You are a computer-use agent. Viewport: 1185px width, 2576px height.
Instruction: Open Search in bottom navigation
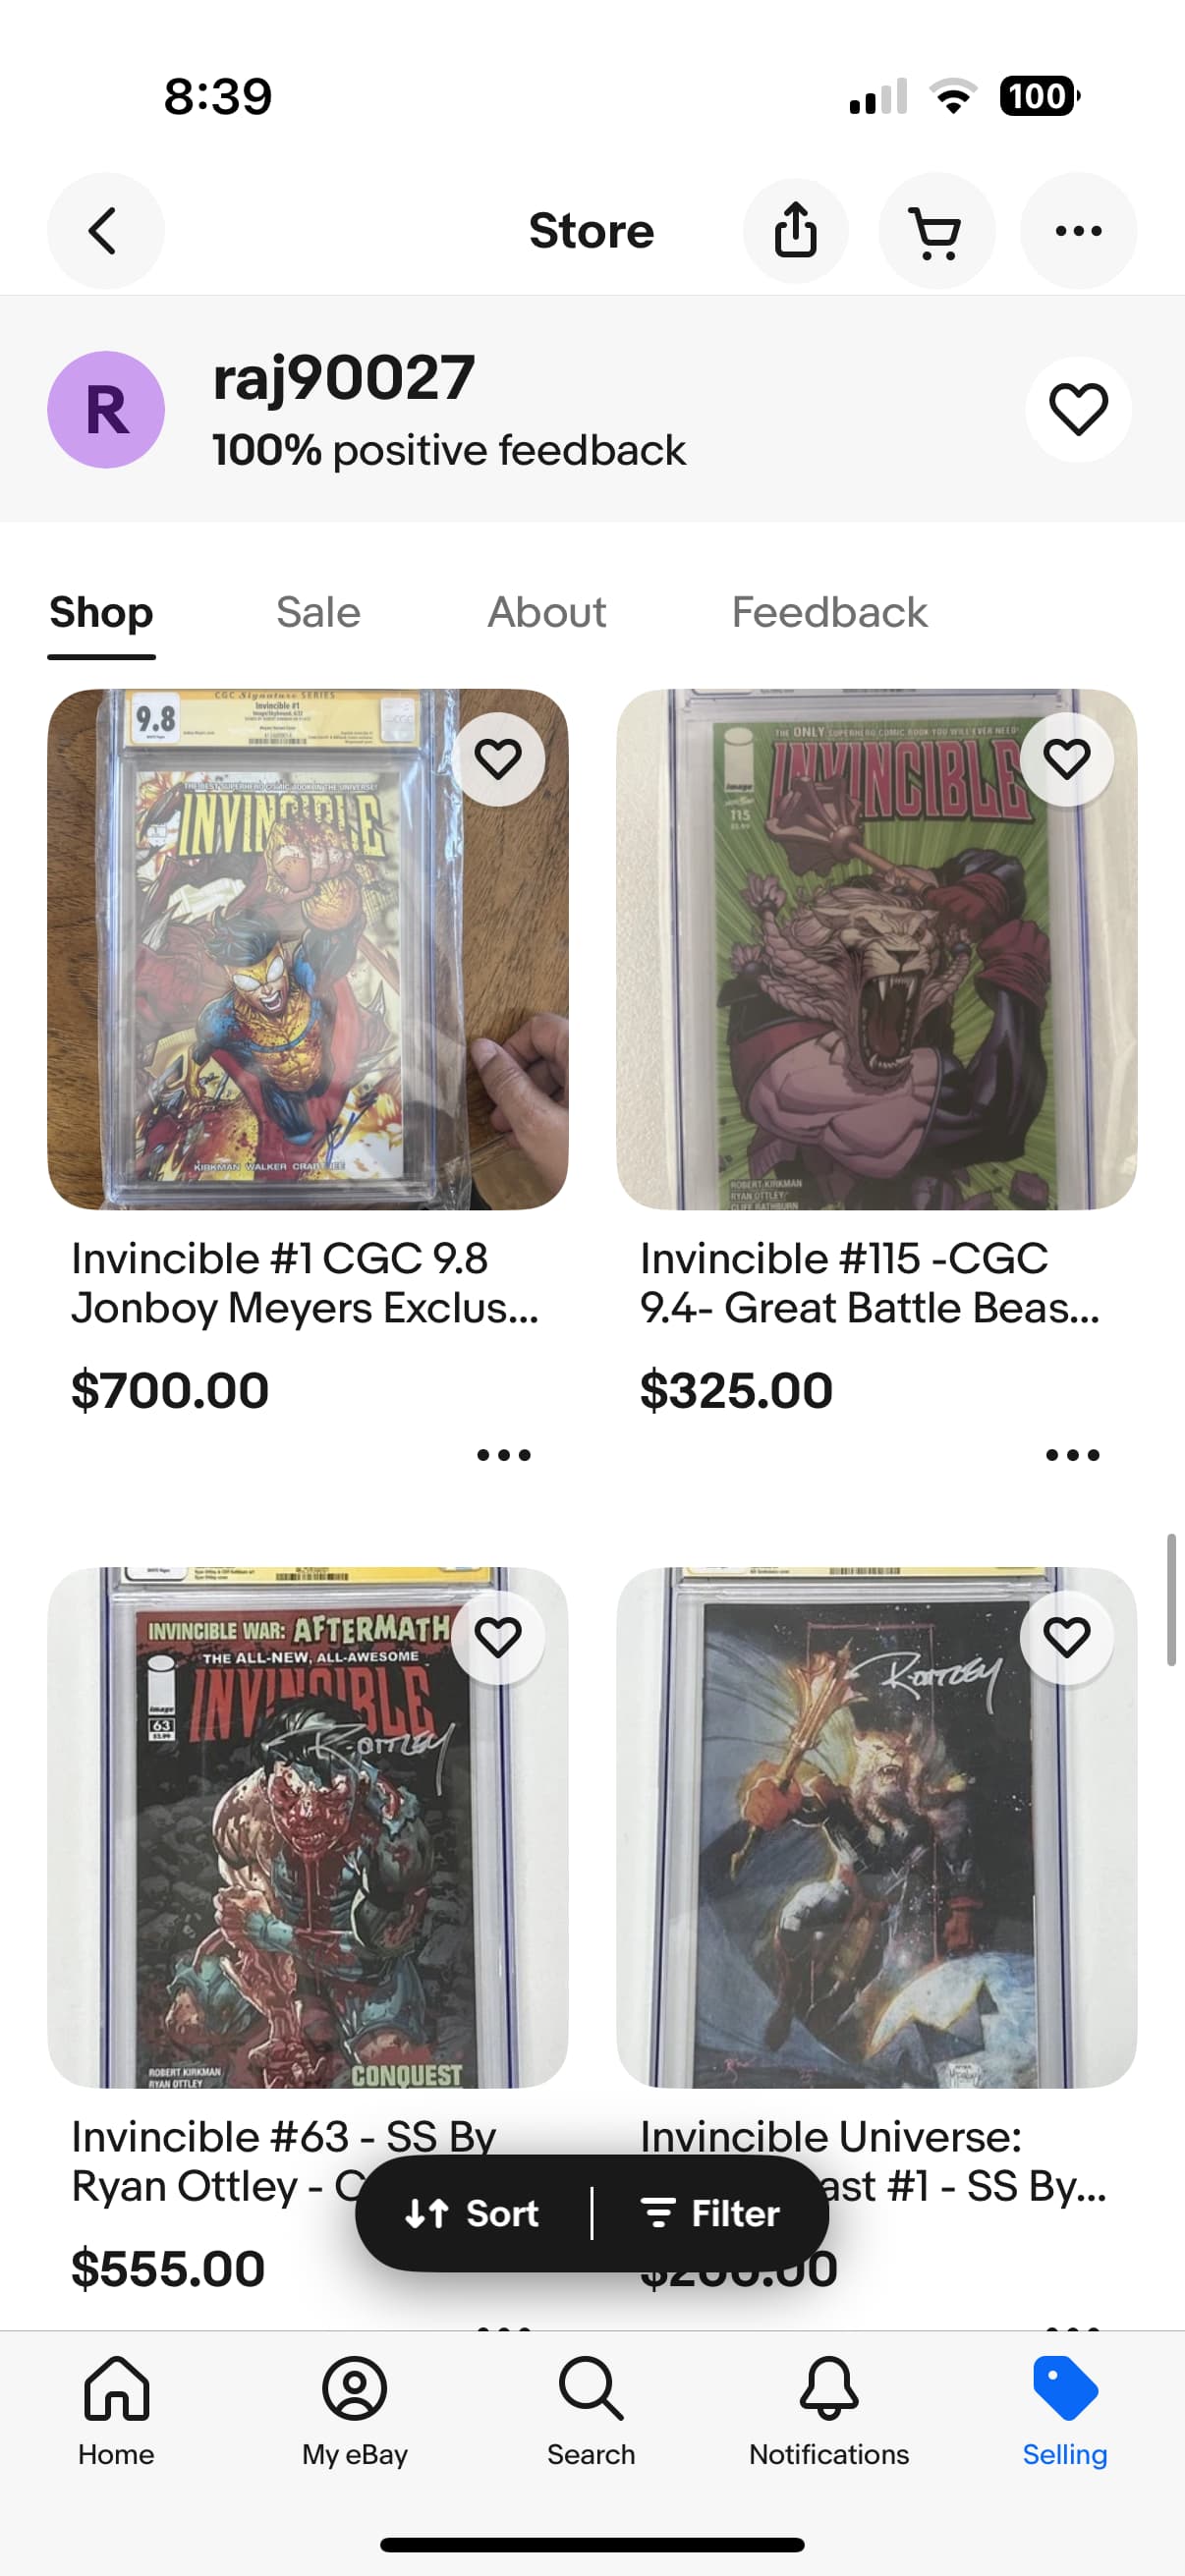591,2411
